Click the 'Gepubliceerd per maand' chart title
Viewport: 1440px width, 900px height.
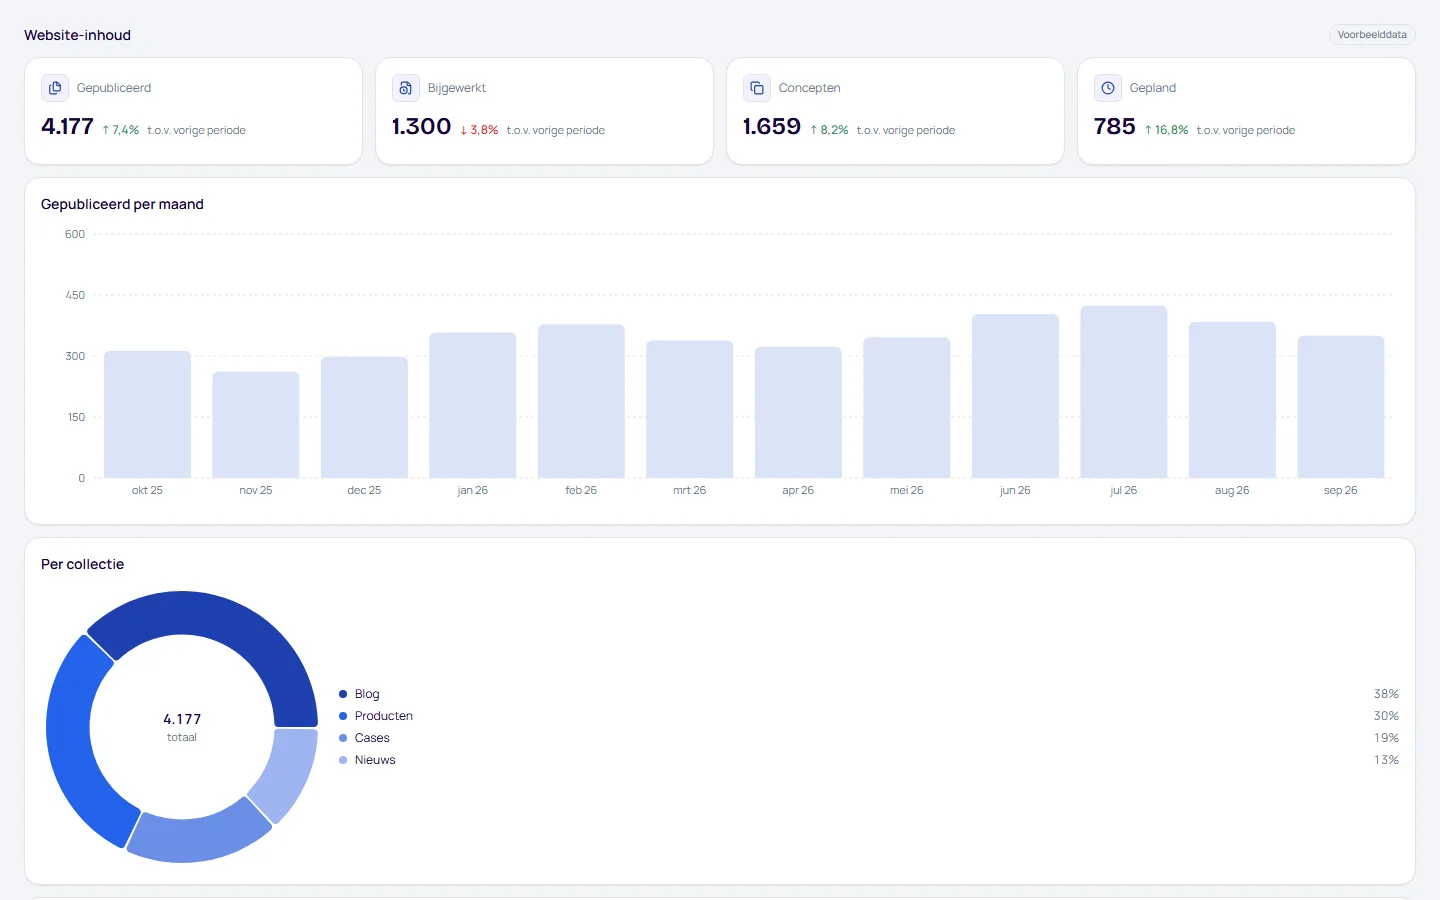[x=122, y=204]
